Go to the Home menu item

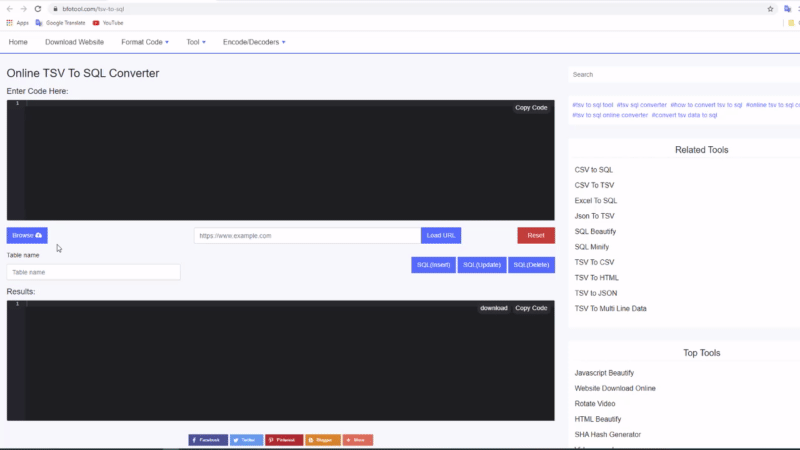18,42
